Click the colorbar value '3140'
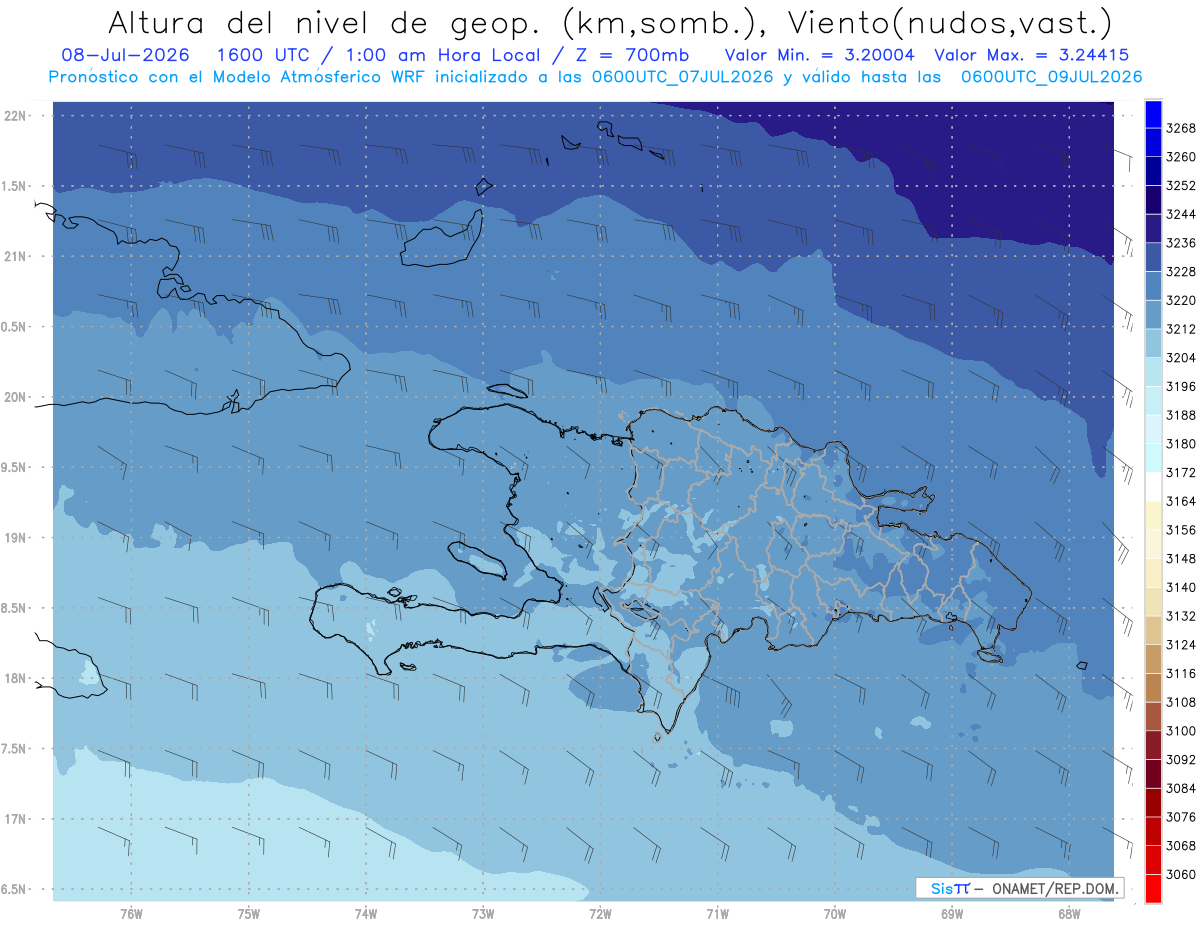 [x=1181, y=587]
